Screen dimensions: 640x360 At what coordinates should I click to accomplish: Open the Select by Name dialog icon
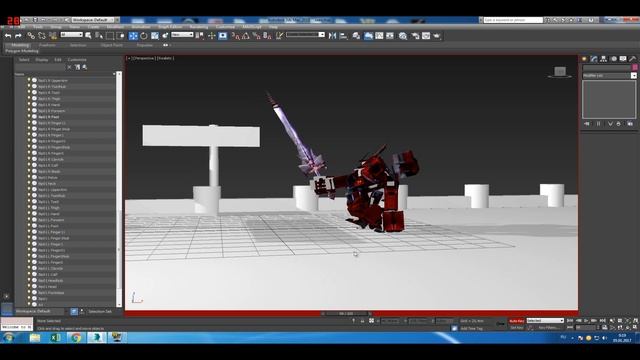[99, 36]
